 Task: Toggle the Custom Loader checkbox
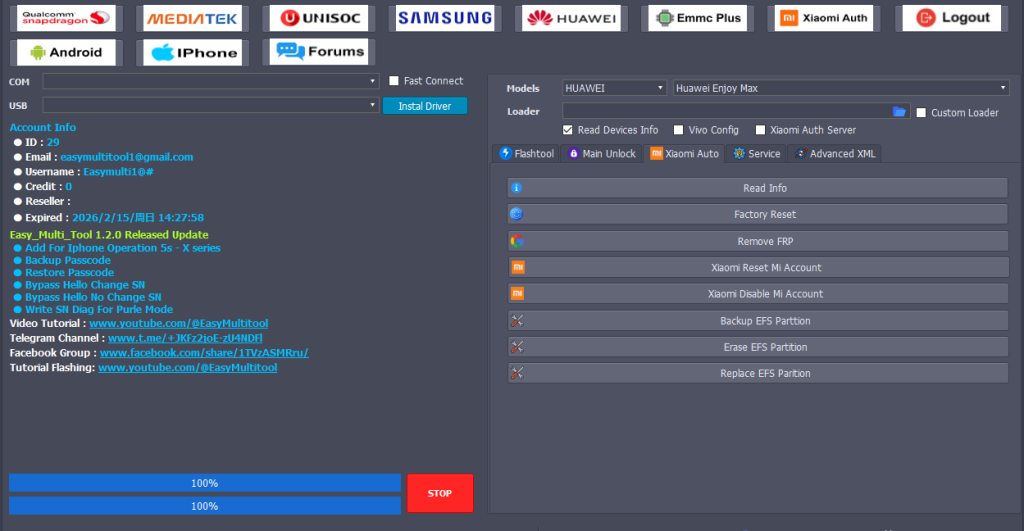921,112
